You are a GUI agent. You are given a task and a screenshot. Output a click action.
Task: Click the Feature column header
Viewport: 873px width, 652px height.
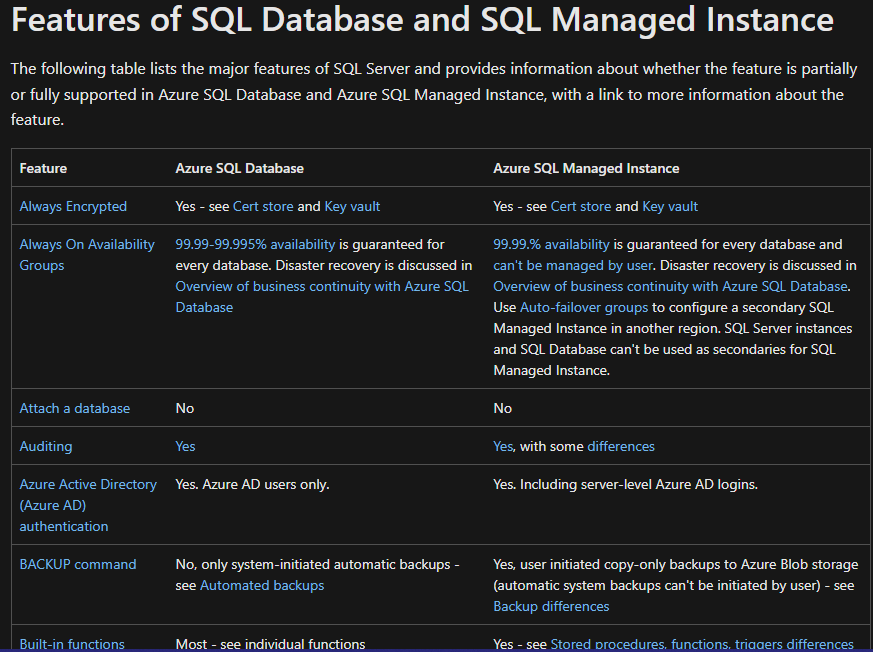point(43,168)
